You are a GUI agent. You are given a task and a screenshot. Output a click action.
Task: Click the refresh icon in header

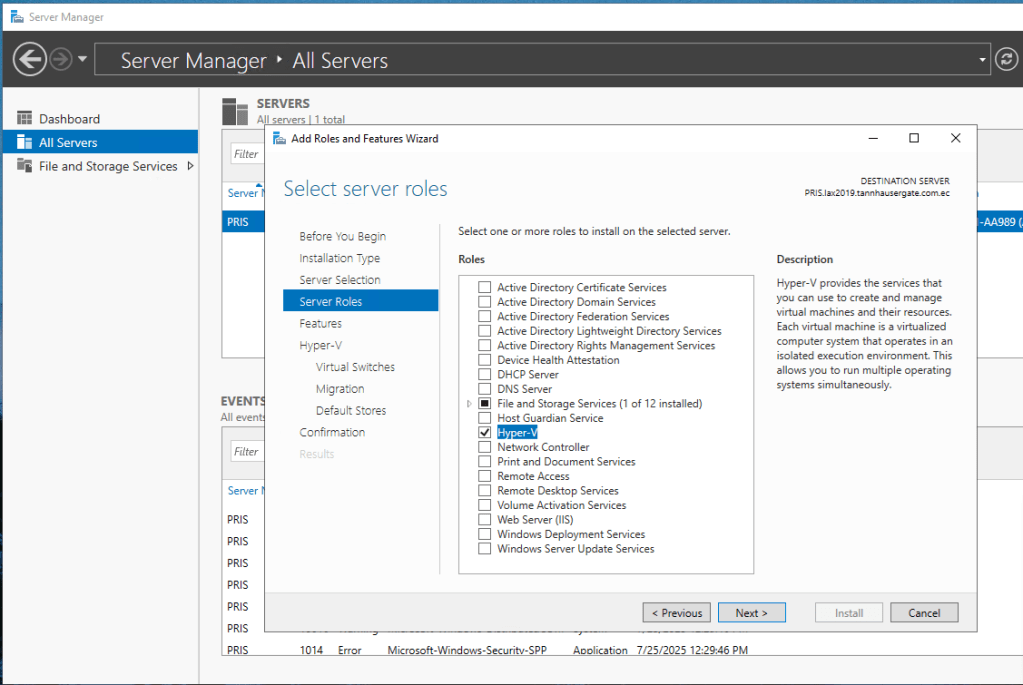tap(1007, 60)
